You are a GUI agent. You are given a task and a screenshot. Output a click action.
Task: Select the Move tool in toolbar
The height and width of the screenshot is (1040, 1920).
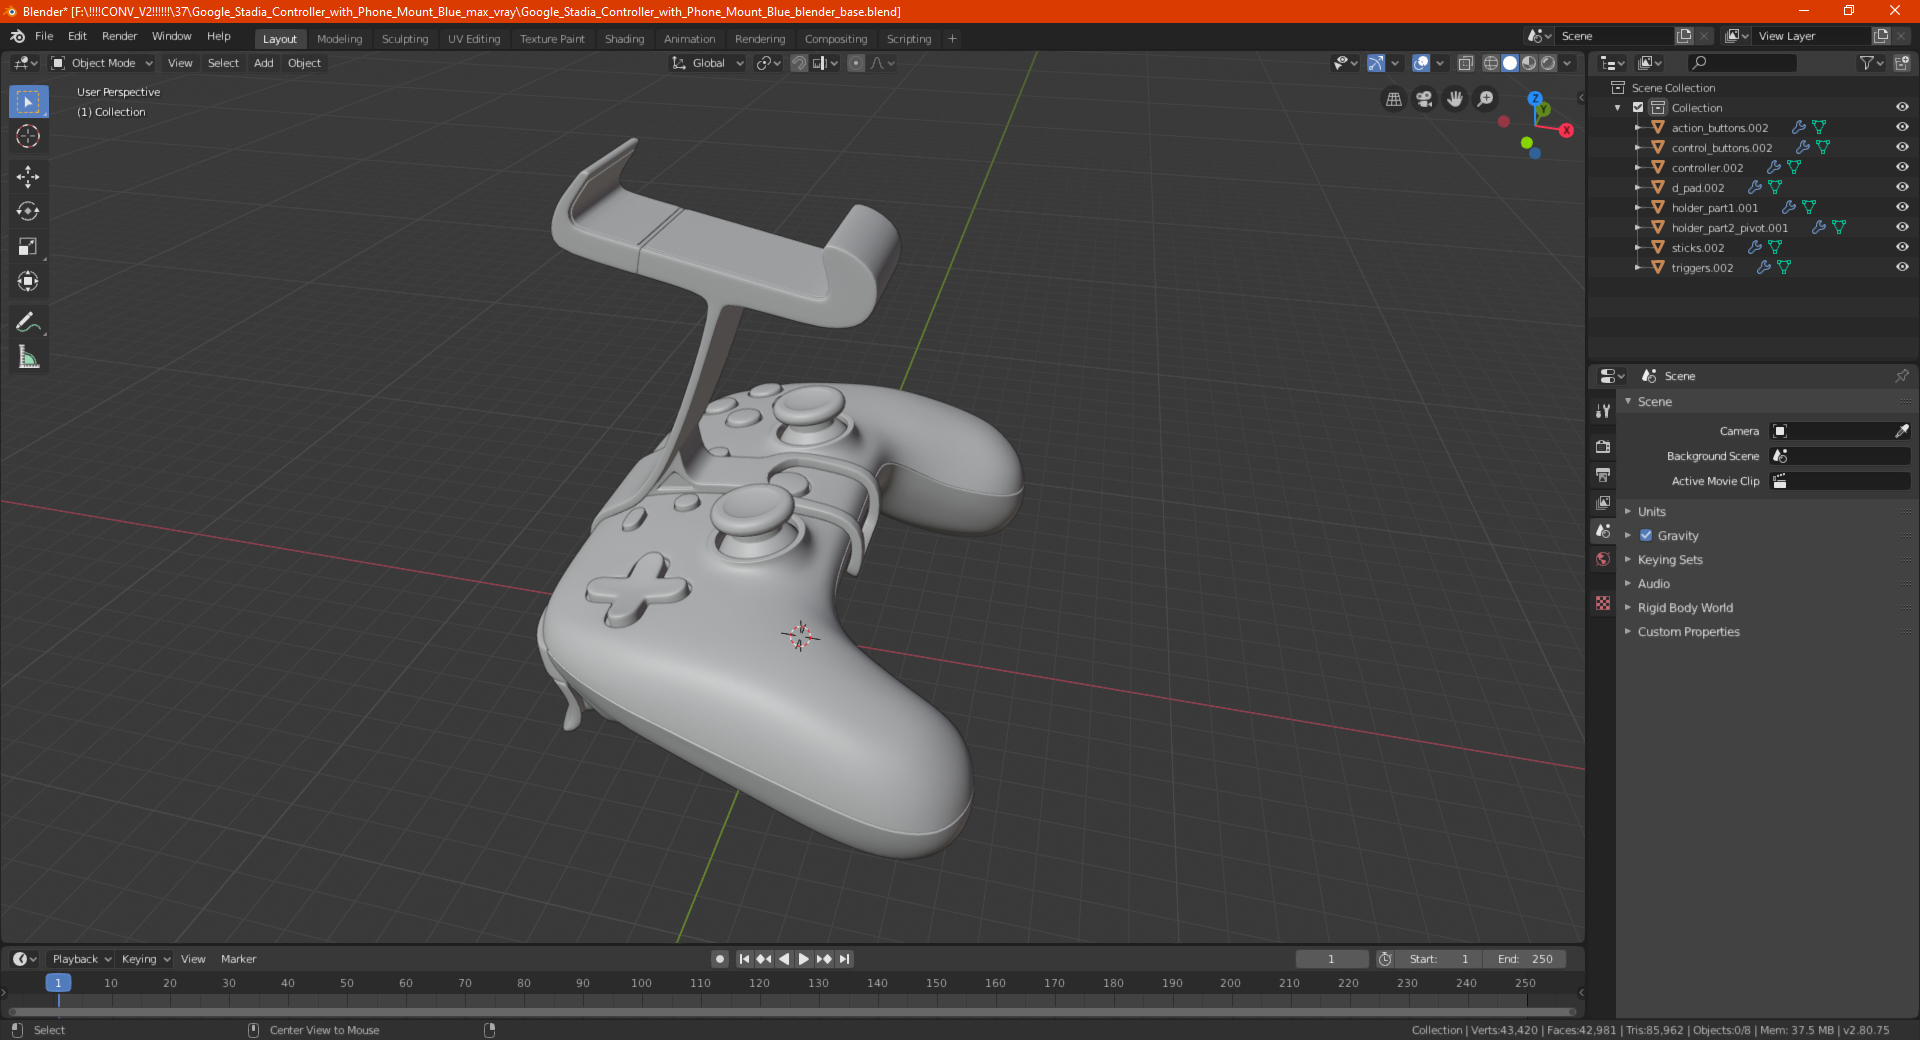pos(28,177)
